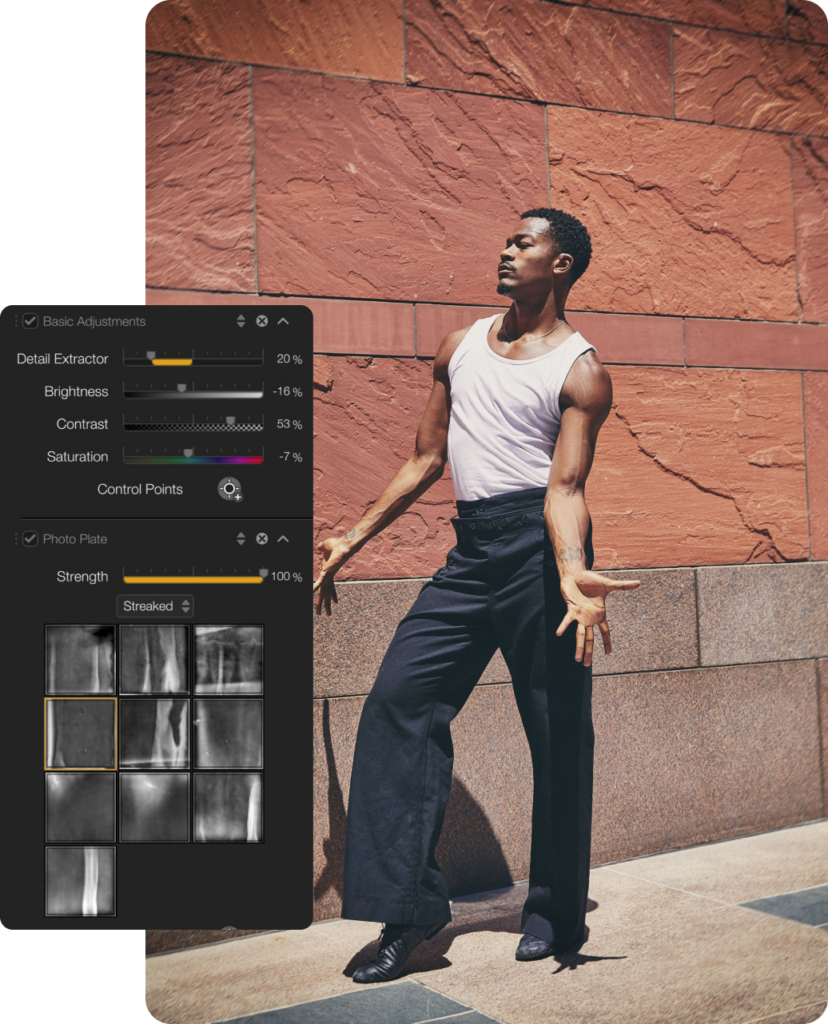
Task: Grab the Photo Plate drag handle
Action: tap(16, 539)
